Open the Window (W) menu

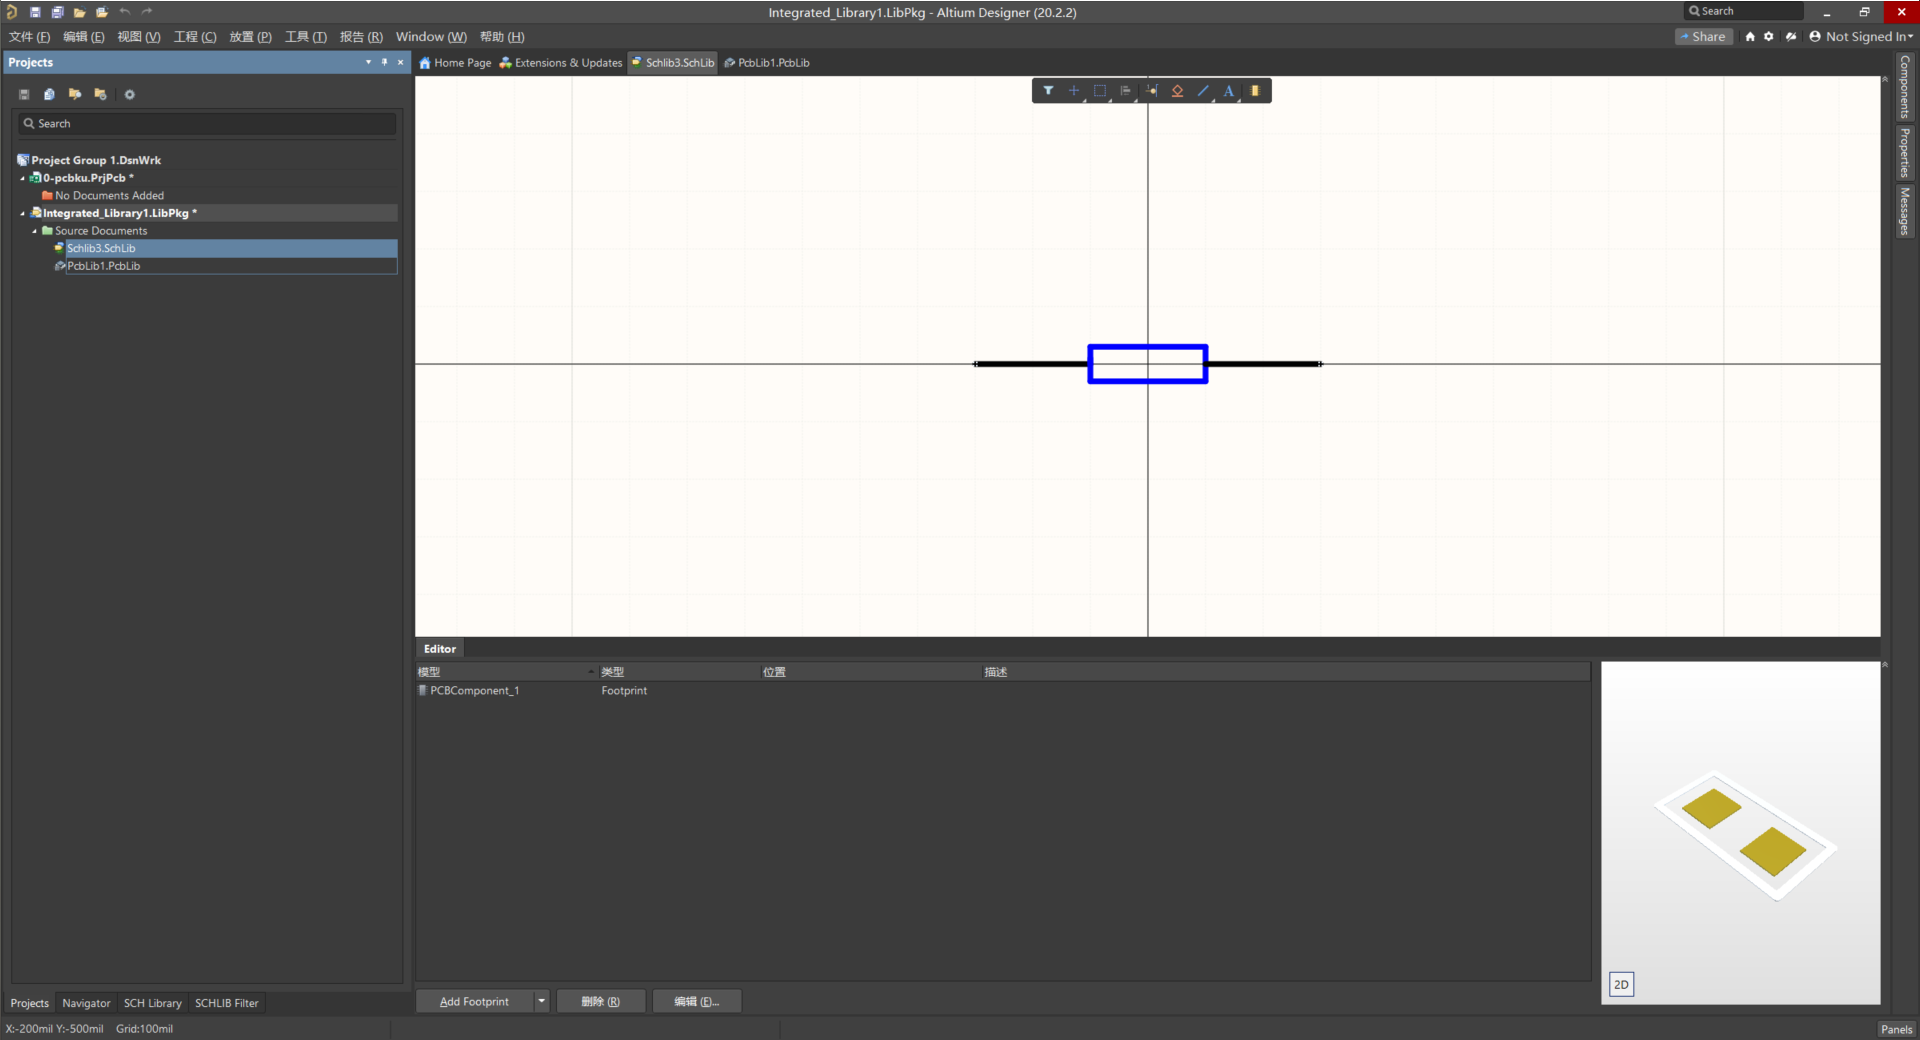click(431, 37)
